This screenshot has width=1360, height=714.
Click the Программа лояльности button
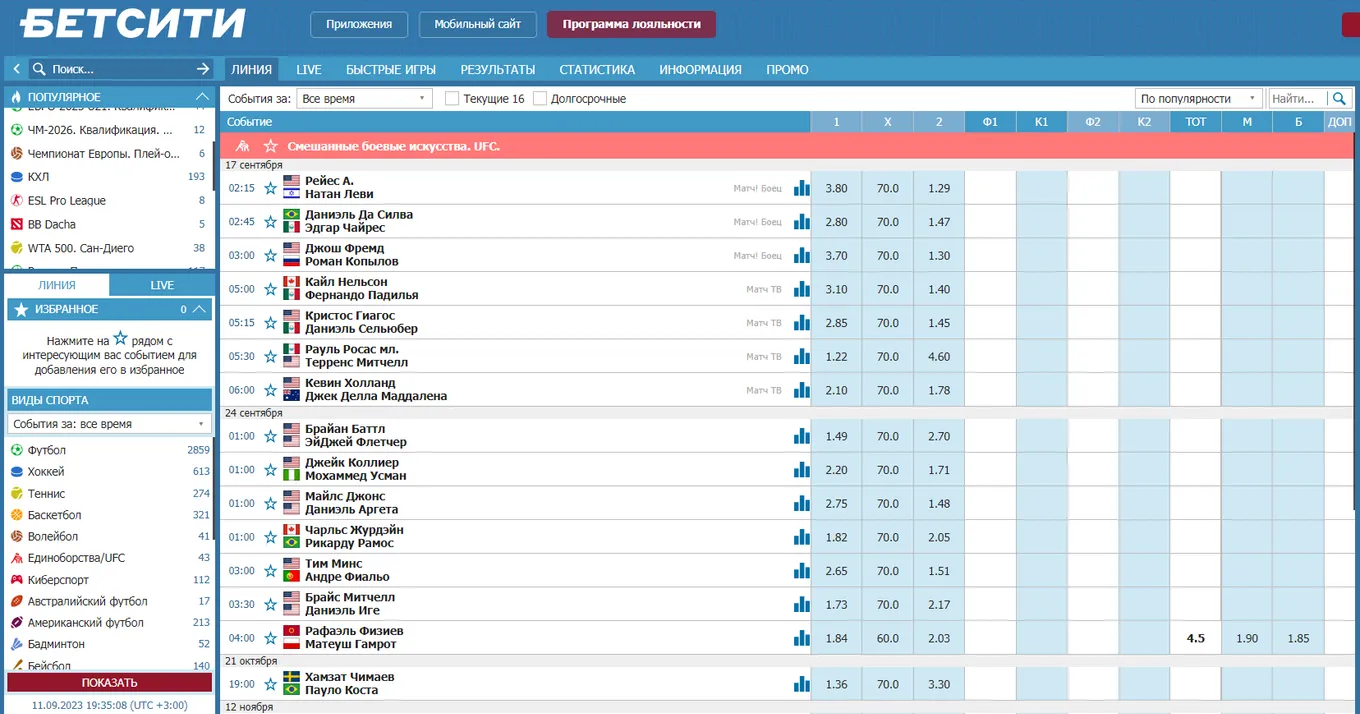(631, 24)
